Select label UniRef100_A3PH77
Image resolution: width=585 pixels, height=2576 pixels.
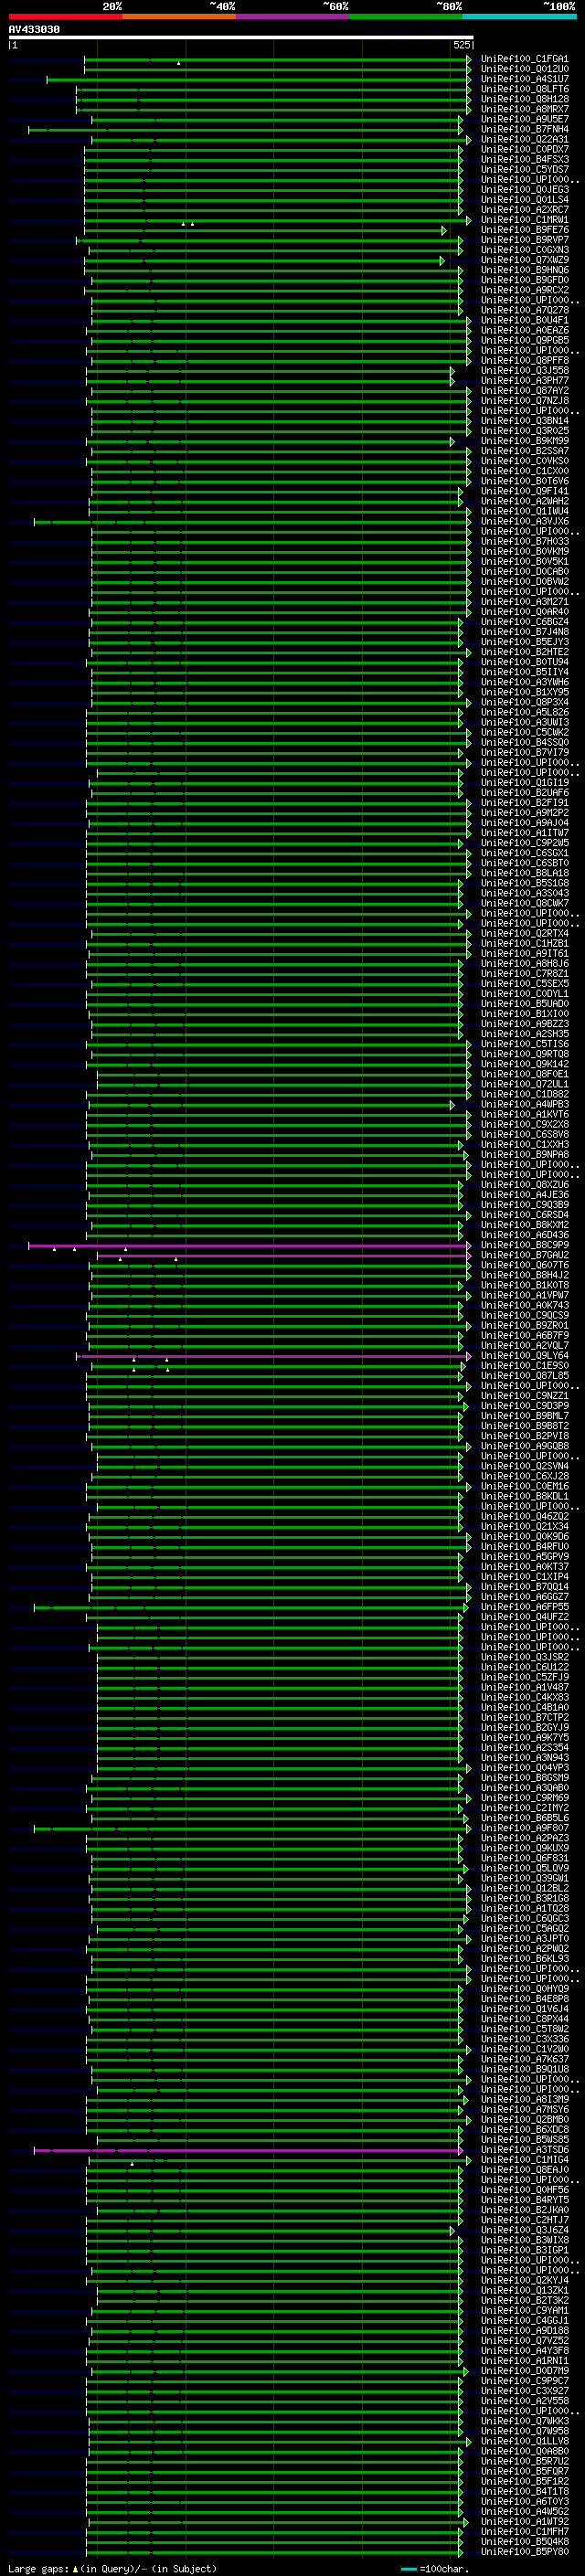(524, 380)
